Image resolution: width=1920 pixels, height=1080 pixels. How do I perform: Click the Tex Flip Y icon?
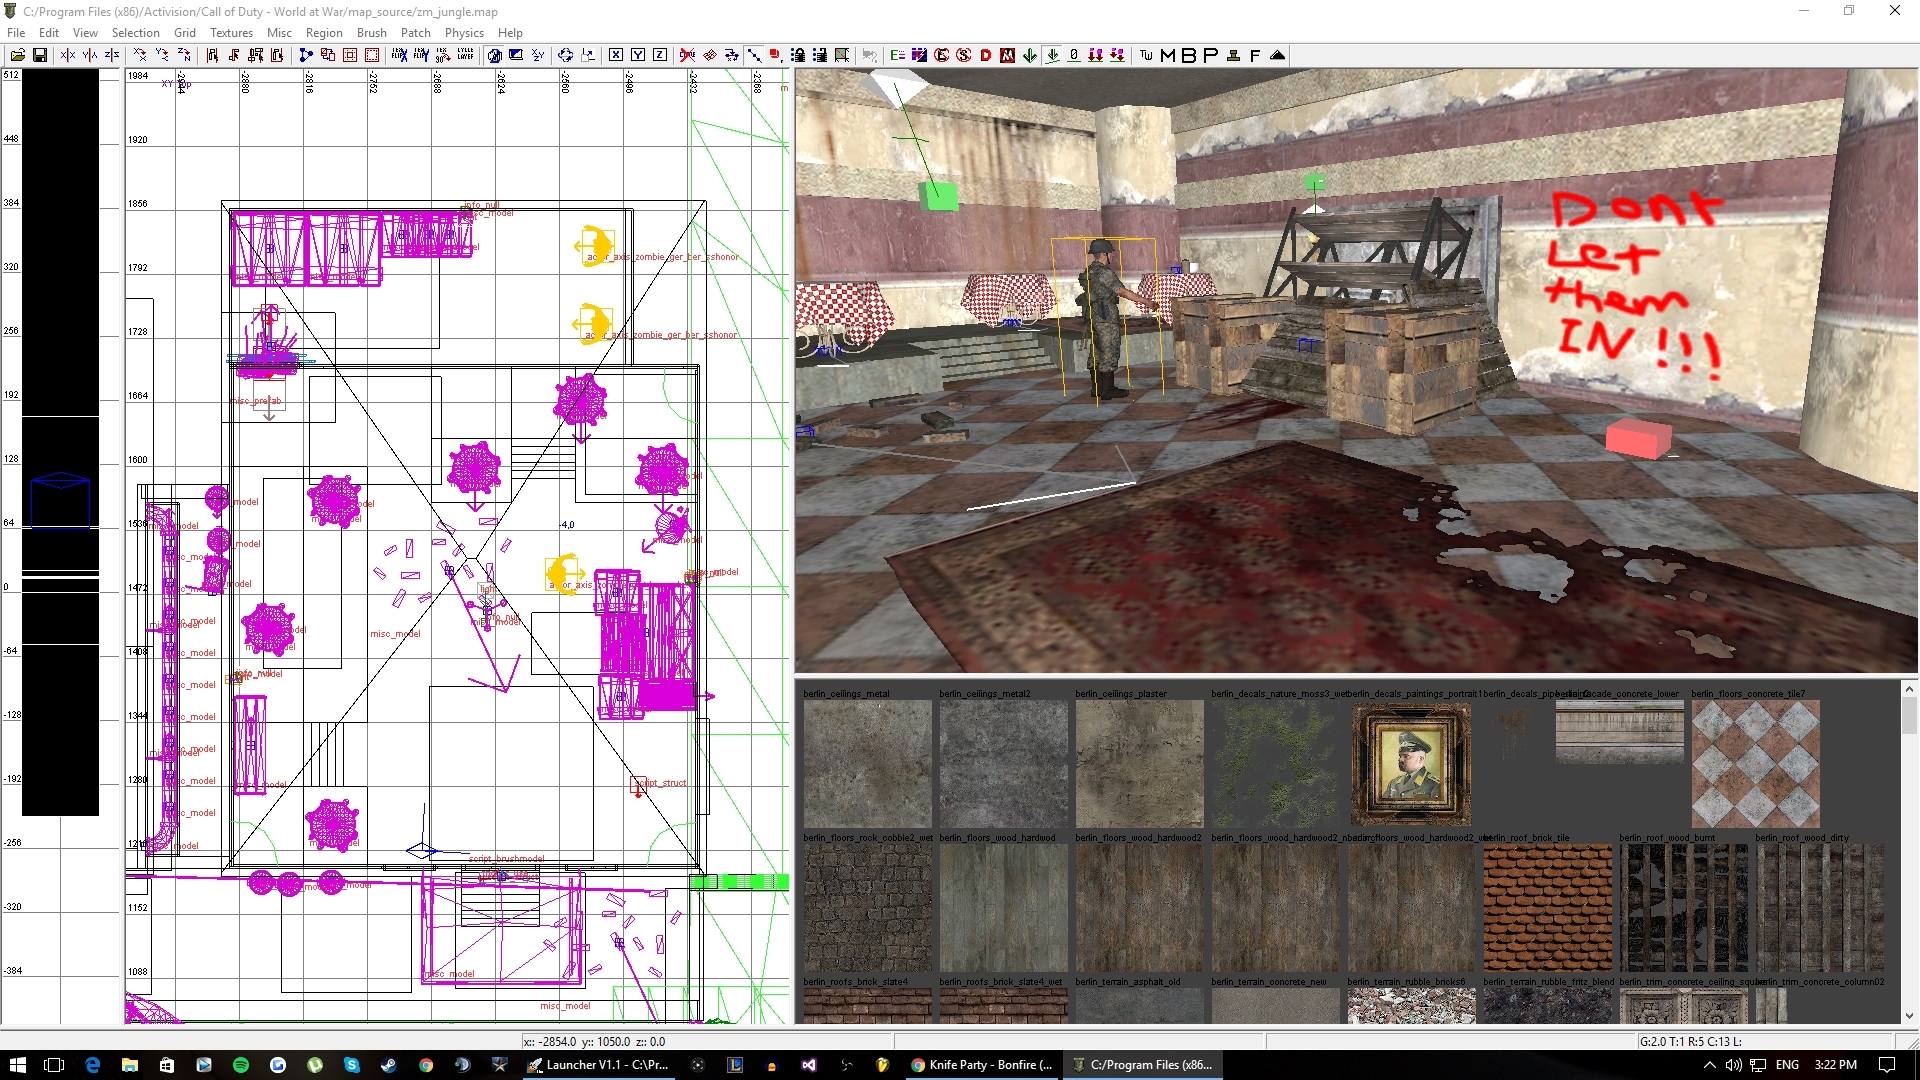click(x=422, y=55)
